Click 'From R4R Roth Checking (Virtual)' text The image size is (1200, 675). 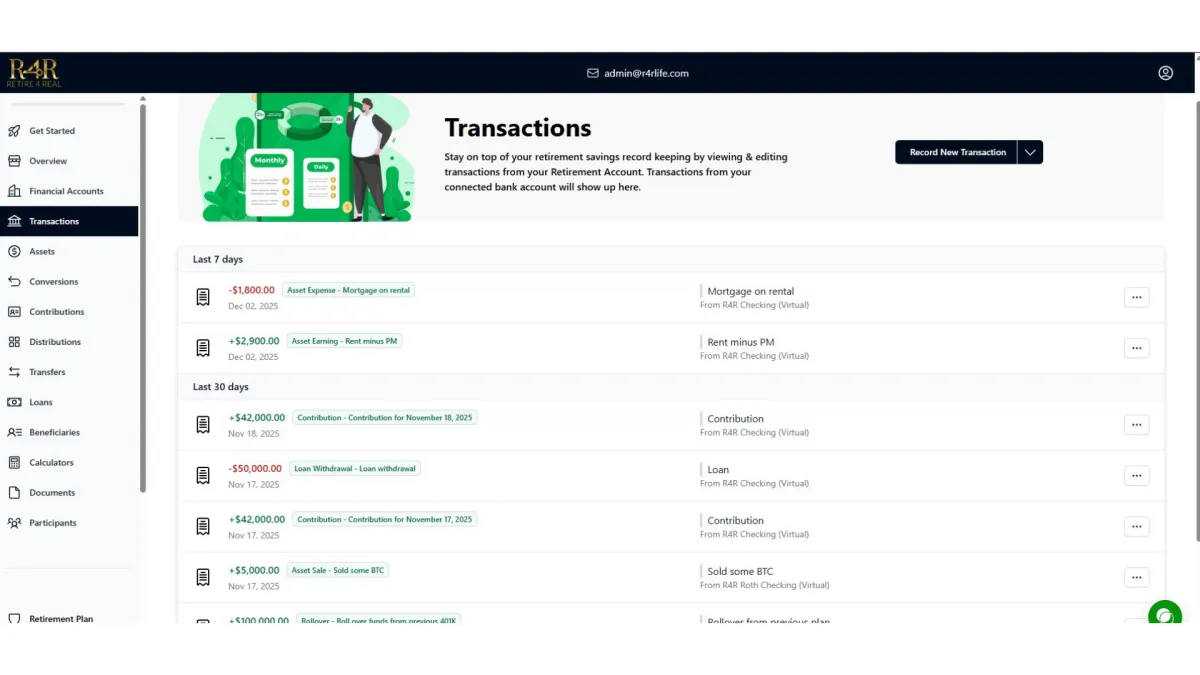coord(764,585)
